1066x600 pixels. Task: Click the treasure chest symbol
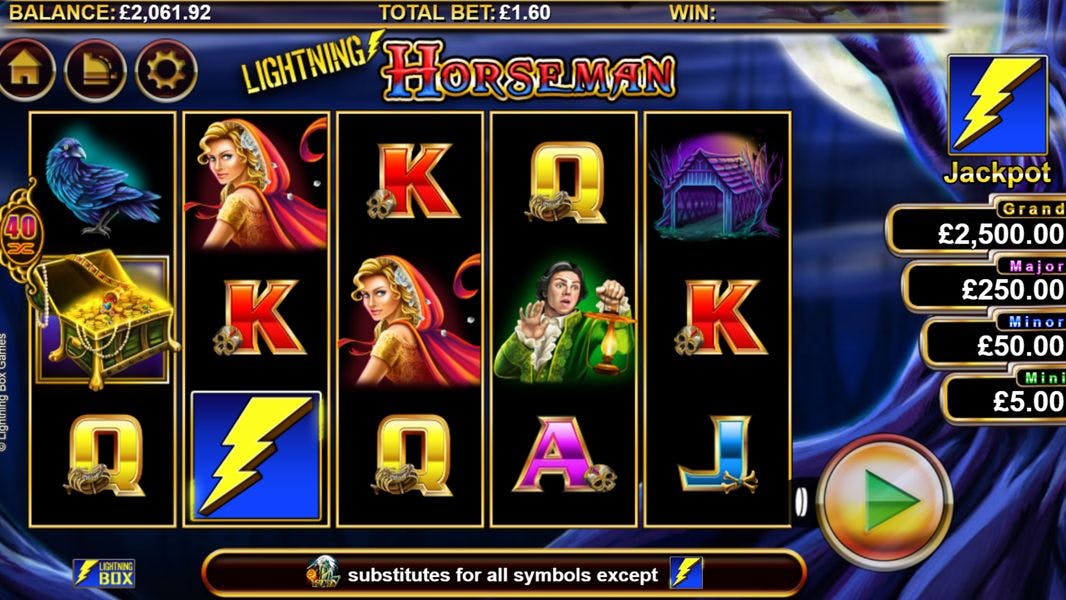pyautogui.click(x=104, y=319)
